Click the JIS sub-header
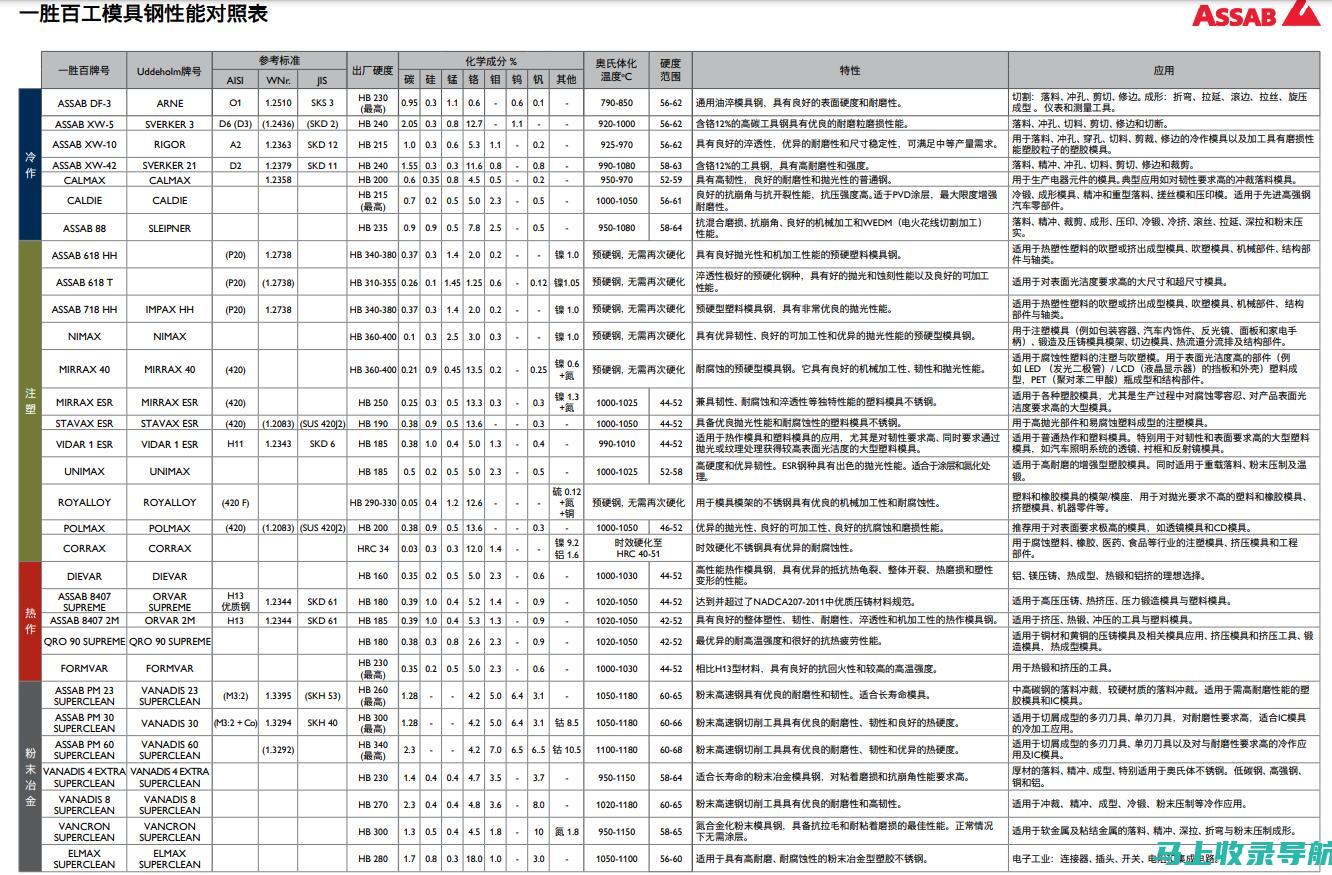The width and height of the screenshot is (1332, 875). click(x=322, y=80)
